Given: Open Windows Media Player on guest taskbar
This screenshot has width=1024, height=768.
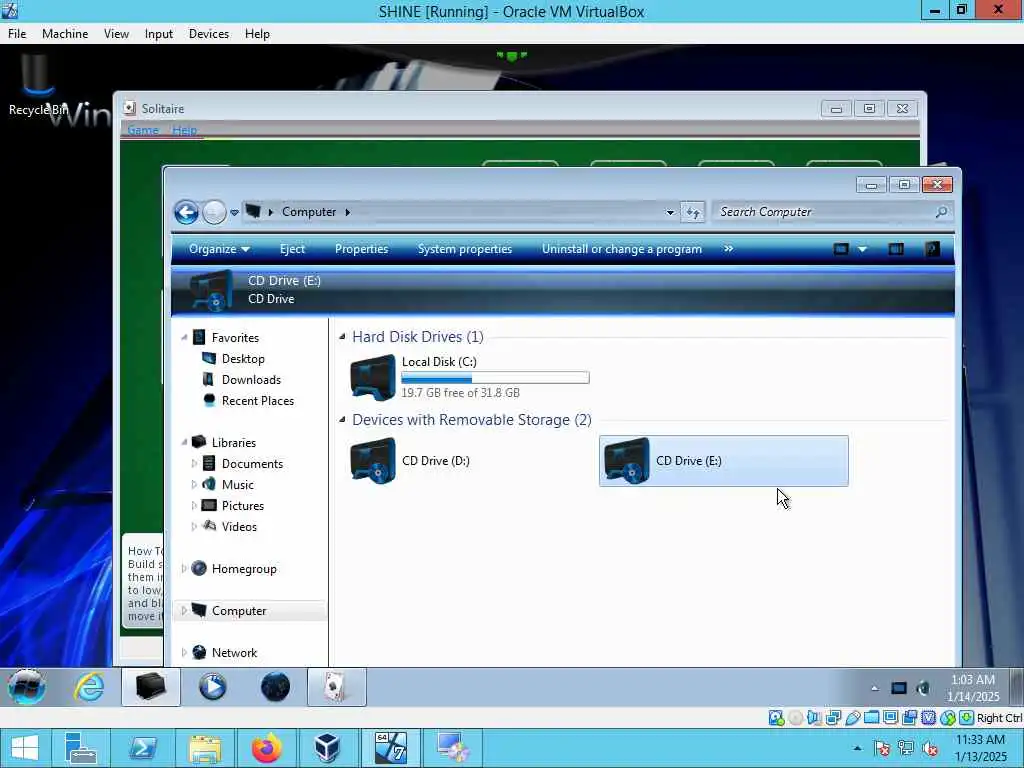Looking at the screenshot, I should coord(212,687).
